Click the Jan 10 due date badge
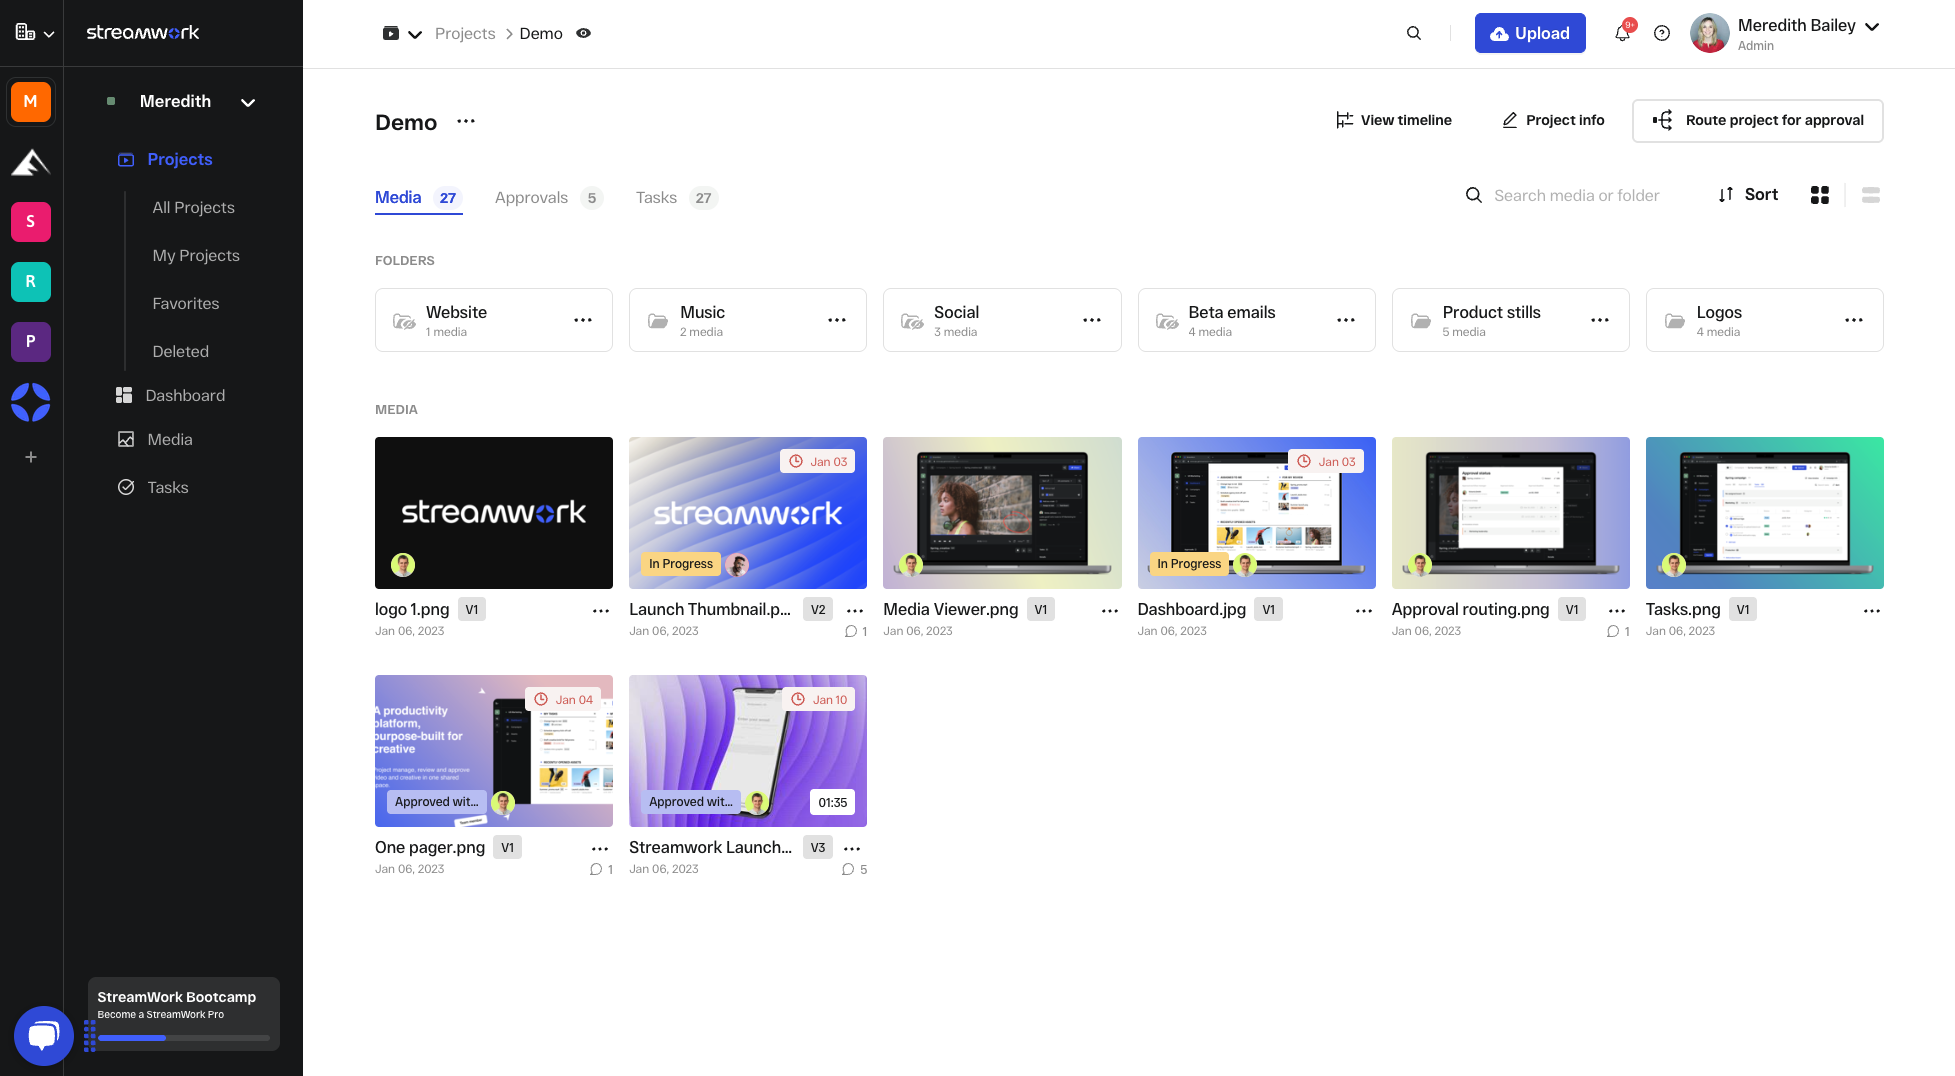 [x=820, y=699]
